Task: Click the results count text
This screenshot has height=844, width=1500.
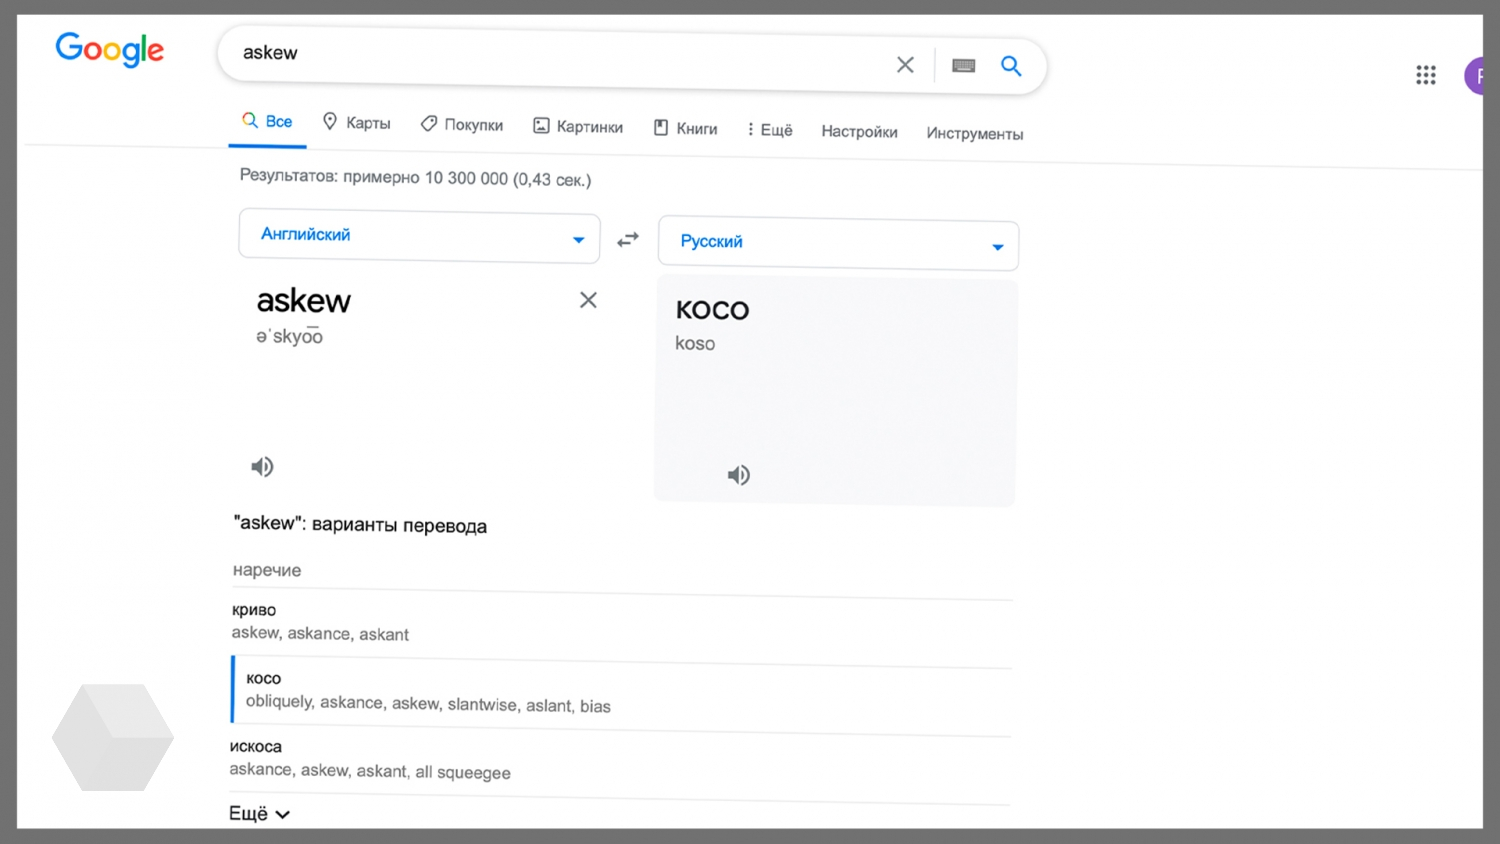Action: coord(415,178)
